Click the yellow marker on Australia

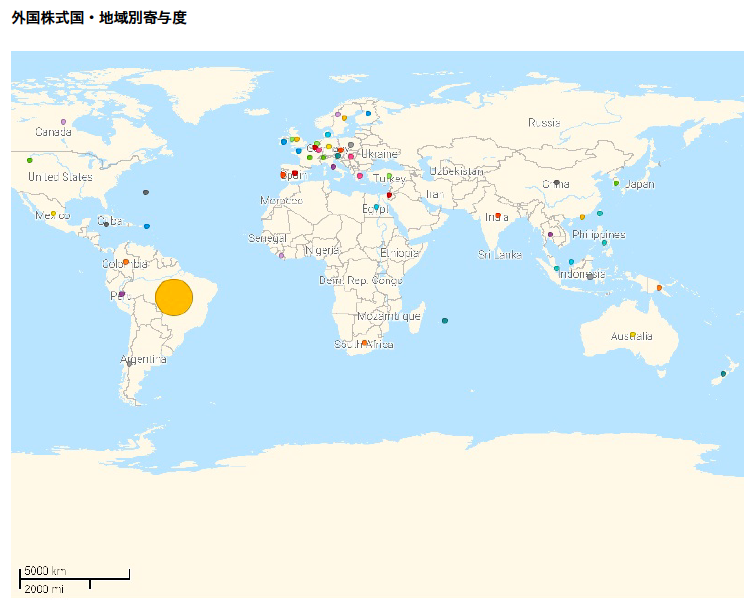pos(632,335)
